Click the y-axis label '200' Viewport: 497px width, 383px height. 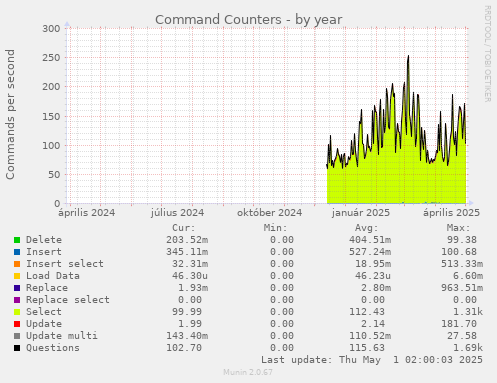click(51, 87)
